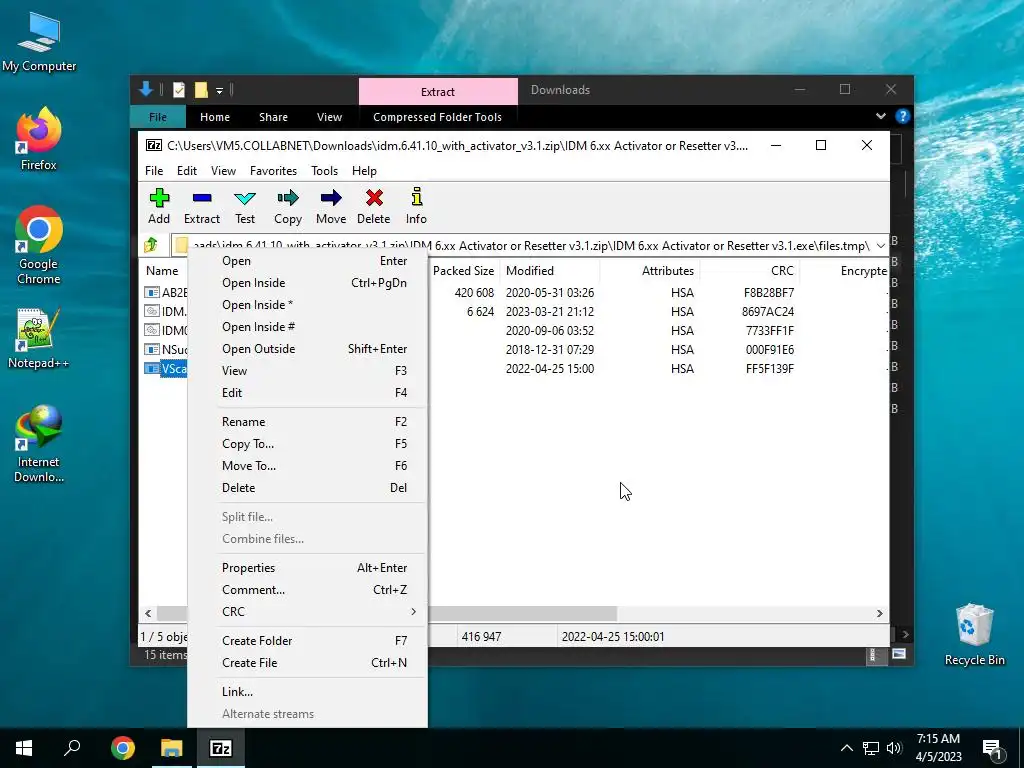Click the taskbar search magnifier

click(x=72, y=748)
